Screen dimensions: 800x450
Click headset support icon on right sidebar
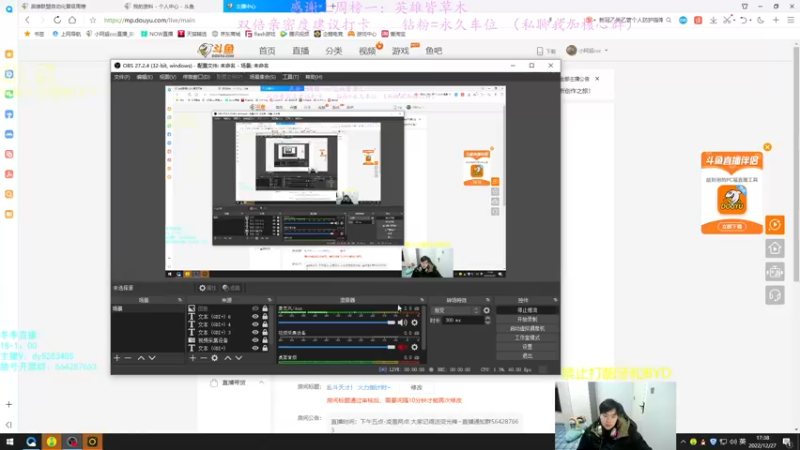(774, 295)
